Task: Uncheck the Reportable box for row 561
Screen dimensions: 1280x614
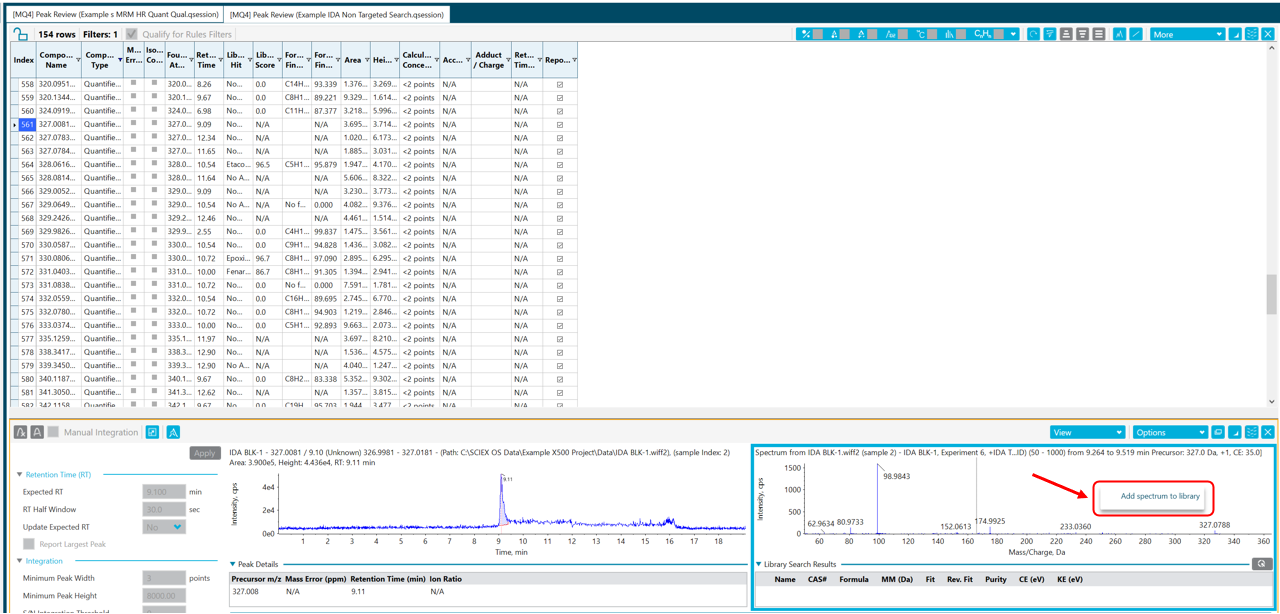Action: (560, 125)
